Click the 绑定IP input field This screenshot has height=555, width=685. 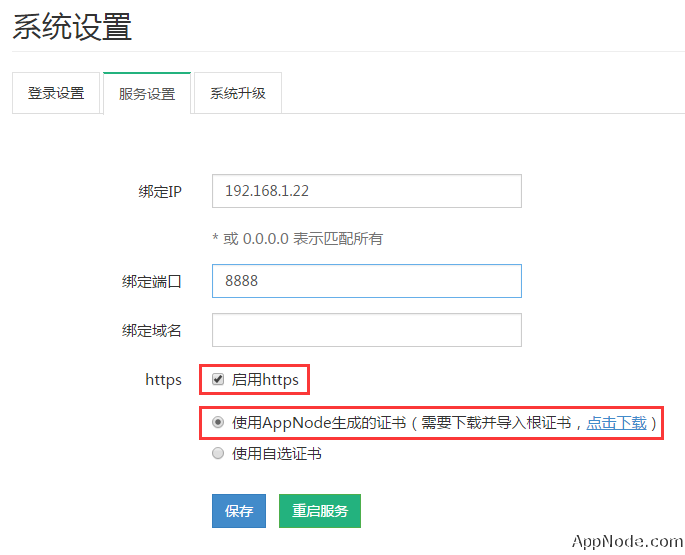point(366,191)
